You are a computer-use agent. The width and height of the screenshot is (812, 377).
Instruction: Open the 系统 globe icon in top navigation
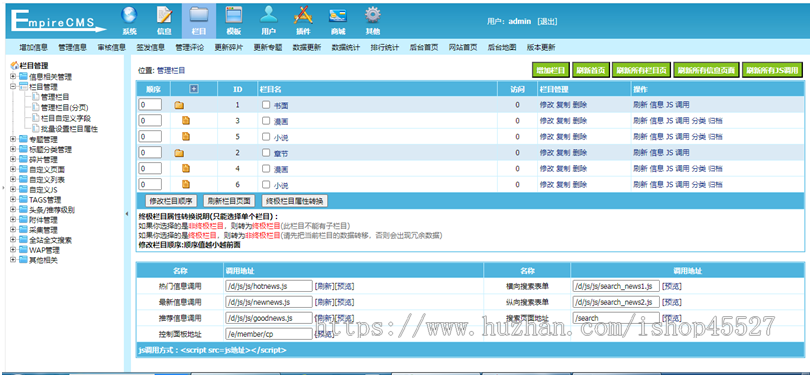tap(129, 14)
